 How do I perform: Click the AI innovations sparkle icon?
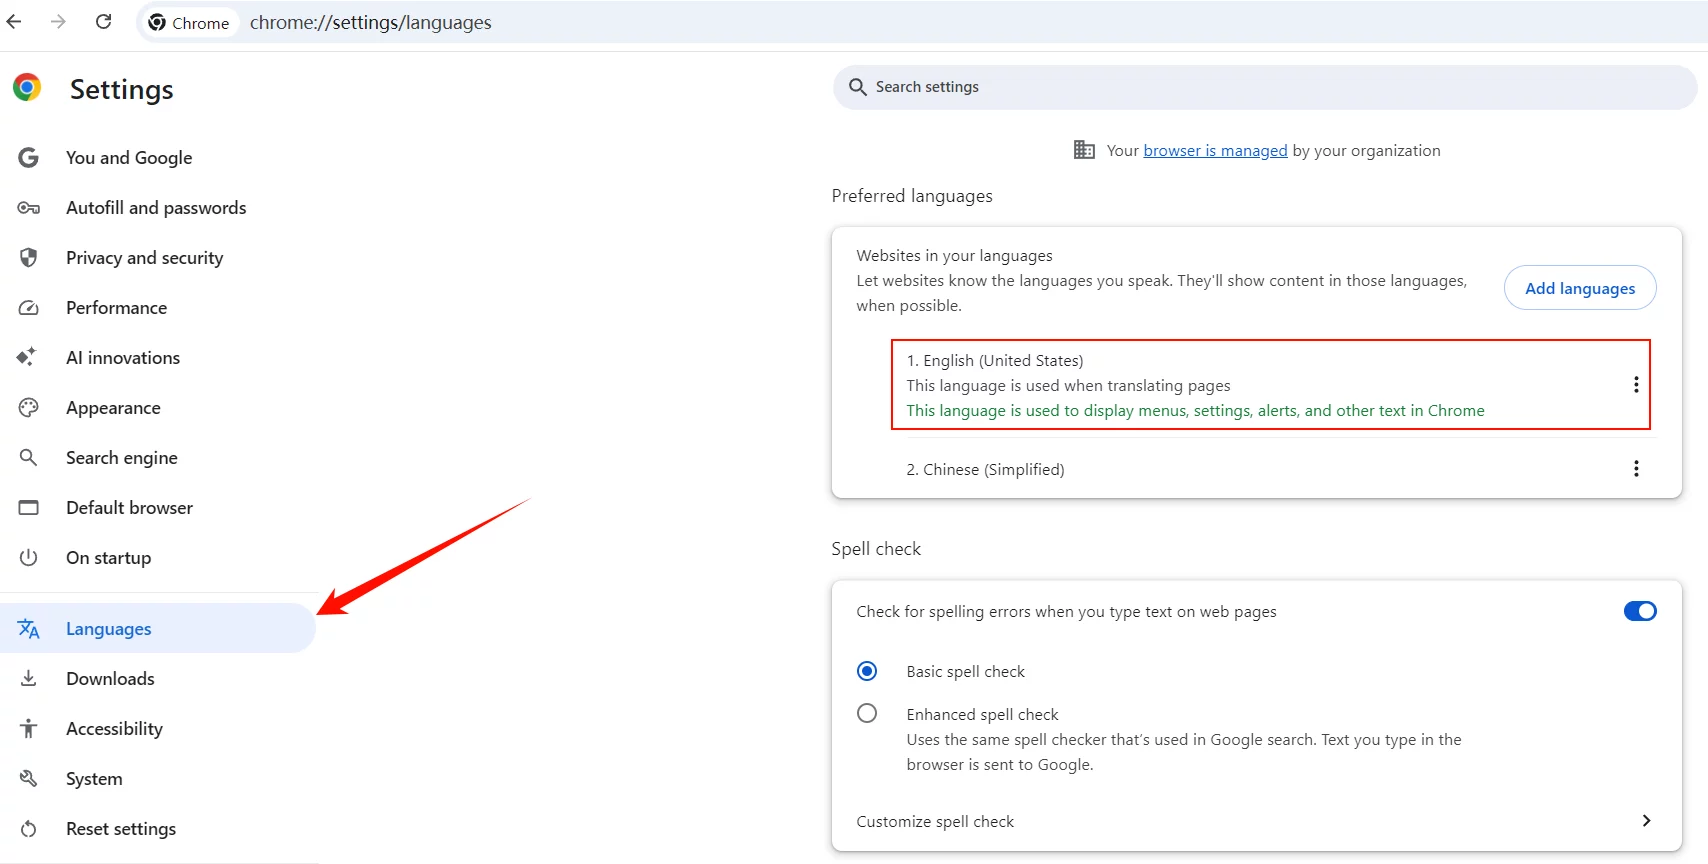[27, 357]
